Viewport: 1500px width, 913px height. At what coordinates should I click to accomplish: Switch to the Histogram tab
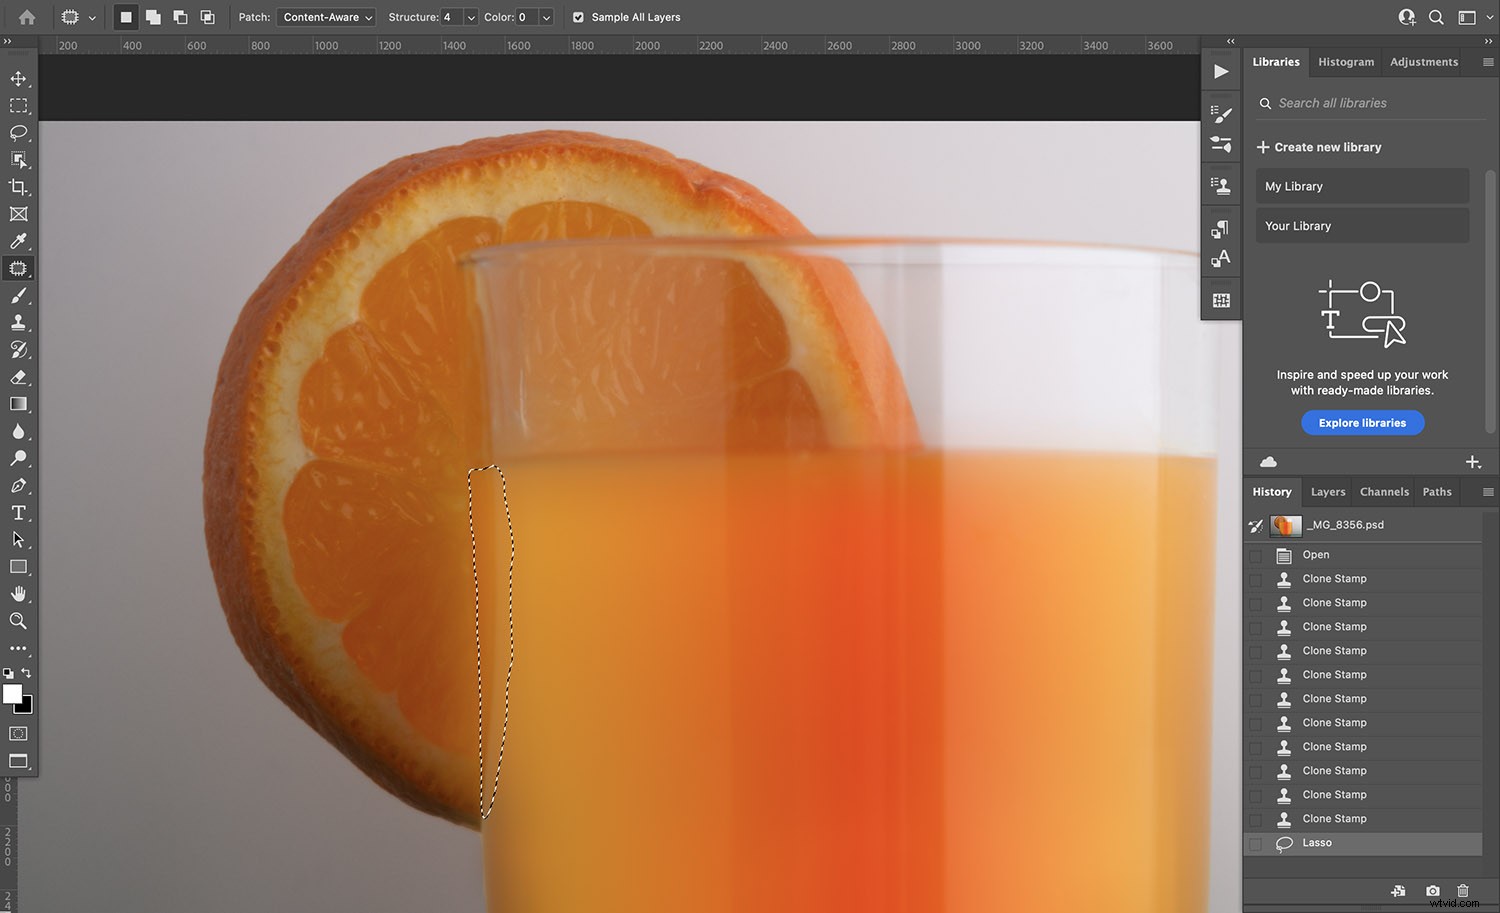(1345, 61)
